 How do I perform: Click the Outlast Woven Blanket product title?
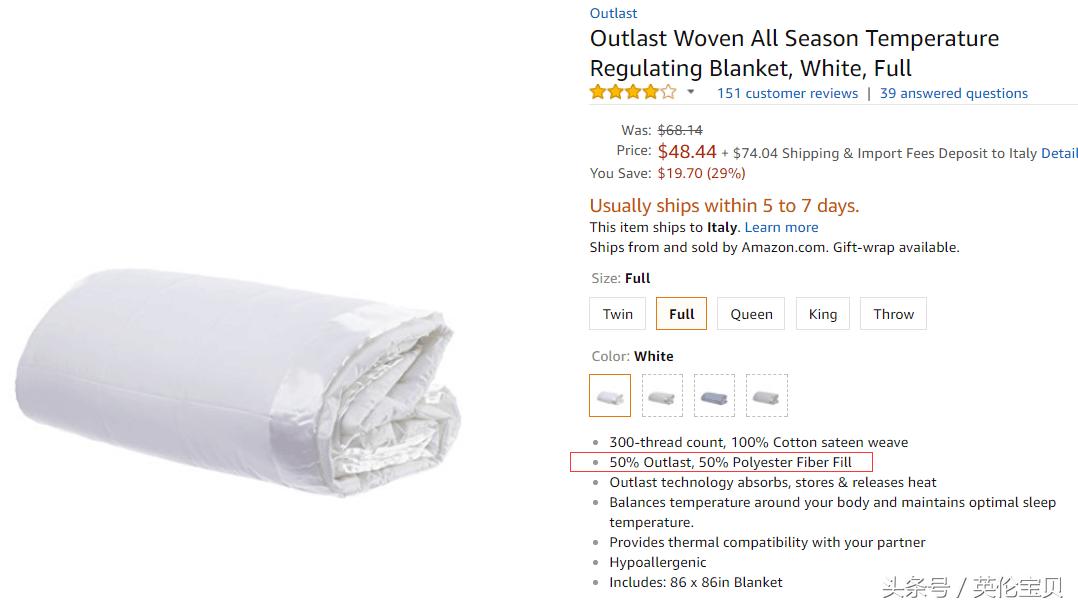click(793, 54)
